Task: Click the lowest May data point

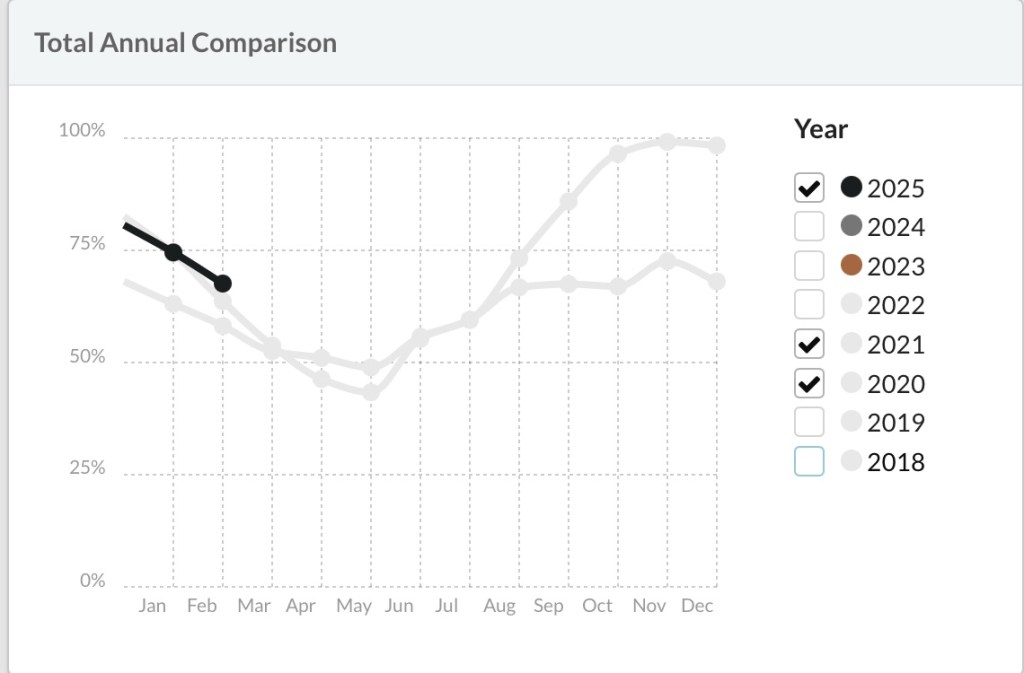Action: point(371,392)
